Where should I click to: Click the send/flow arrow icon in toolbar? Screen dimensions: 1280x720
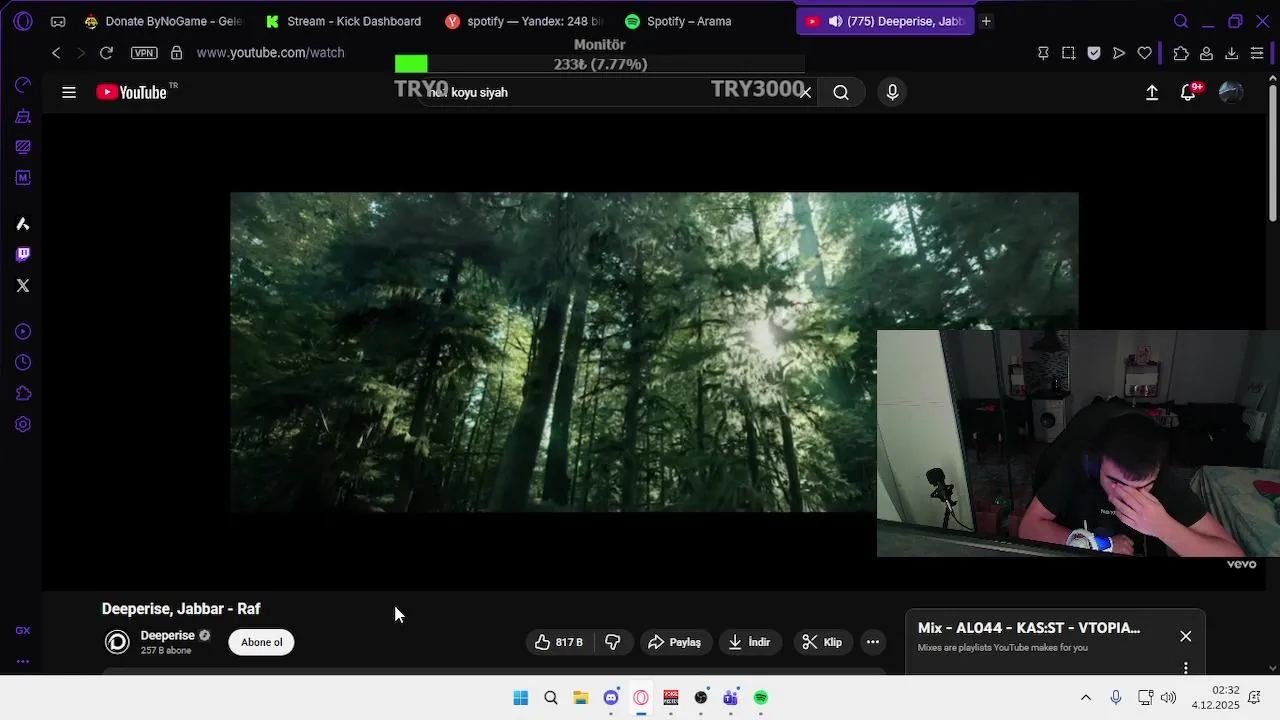point(1119,53)
